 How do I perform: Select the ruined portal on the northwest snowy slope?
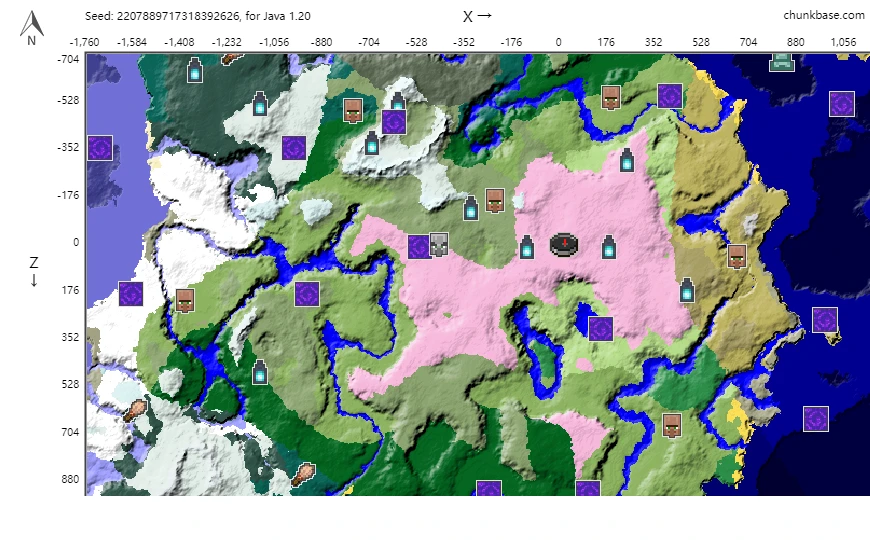click(294, 148)
